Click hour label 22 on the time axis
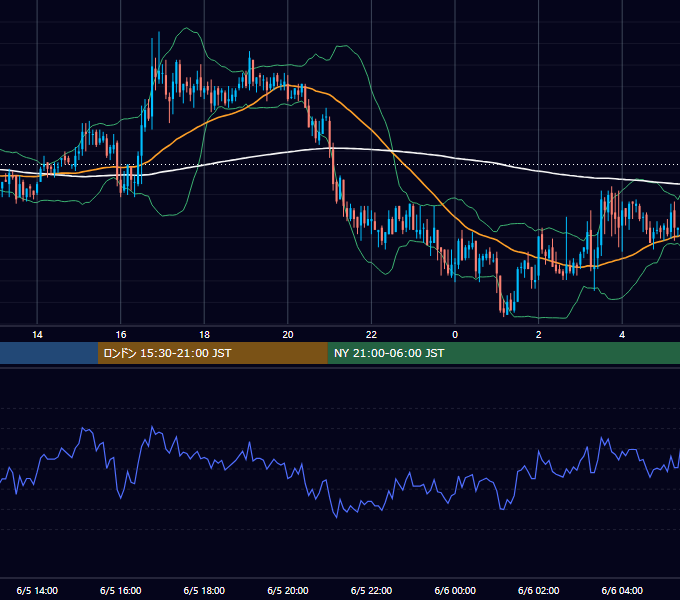680x600 pixels. point(371,335)
